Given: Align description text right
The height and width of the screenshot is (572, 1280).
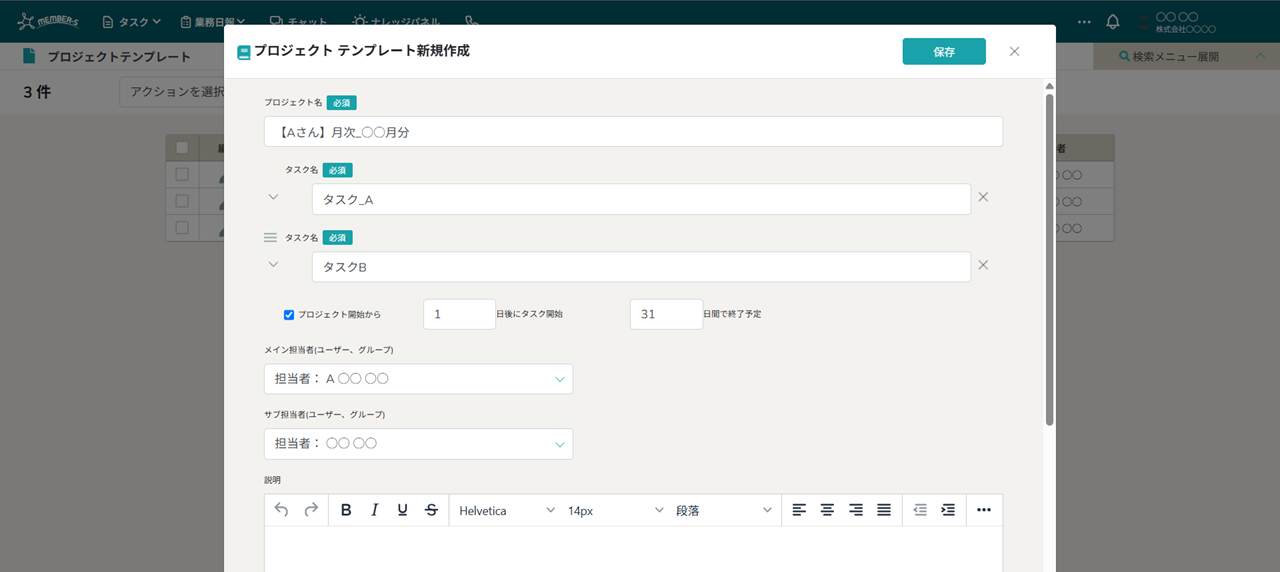Looking at the screenshot, I should [855, 510].
